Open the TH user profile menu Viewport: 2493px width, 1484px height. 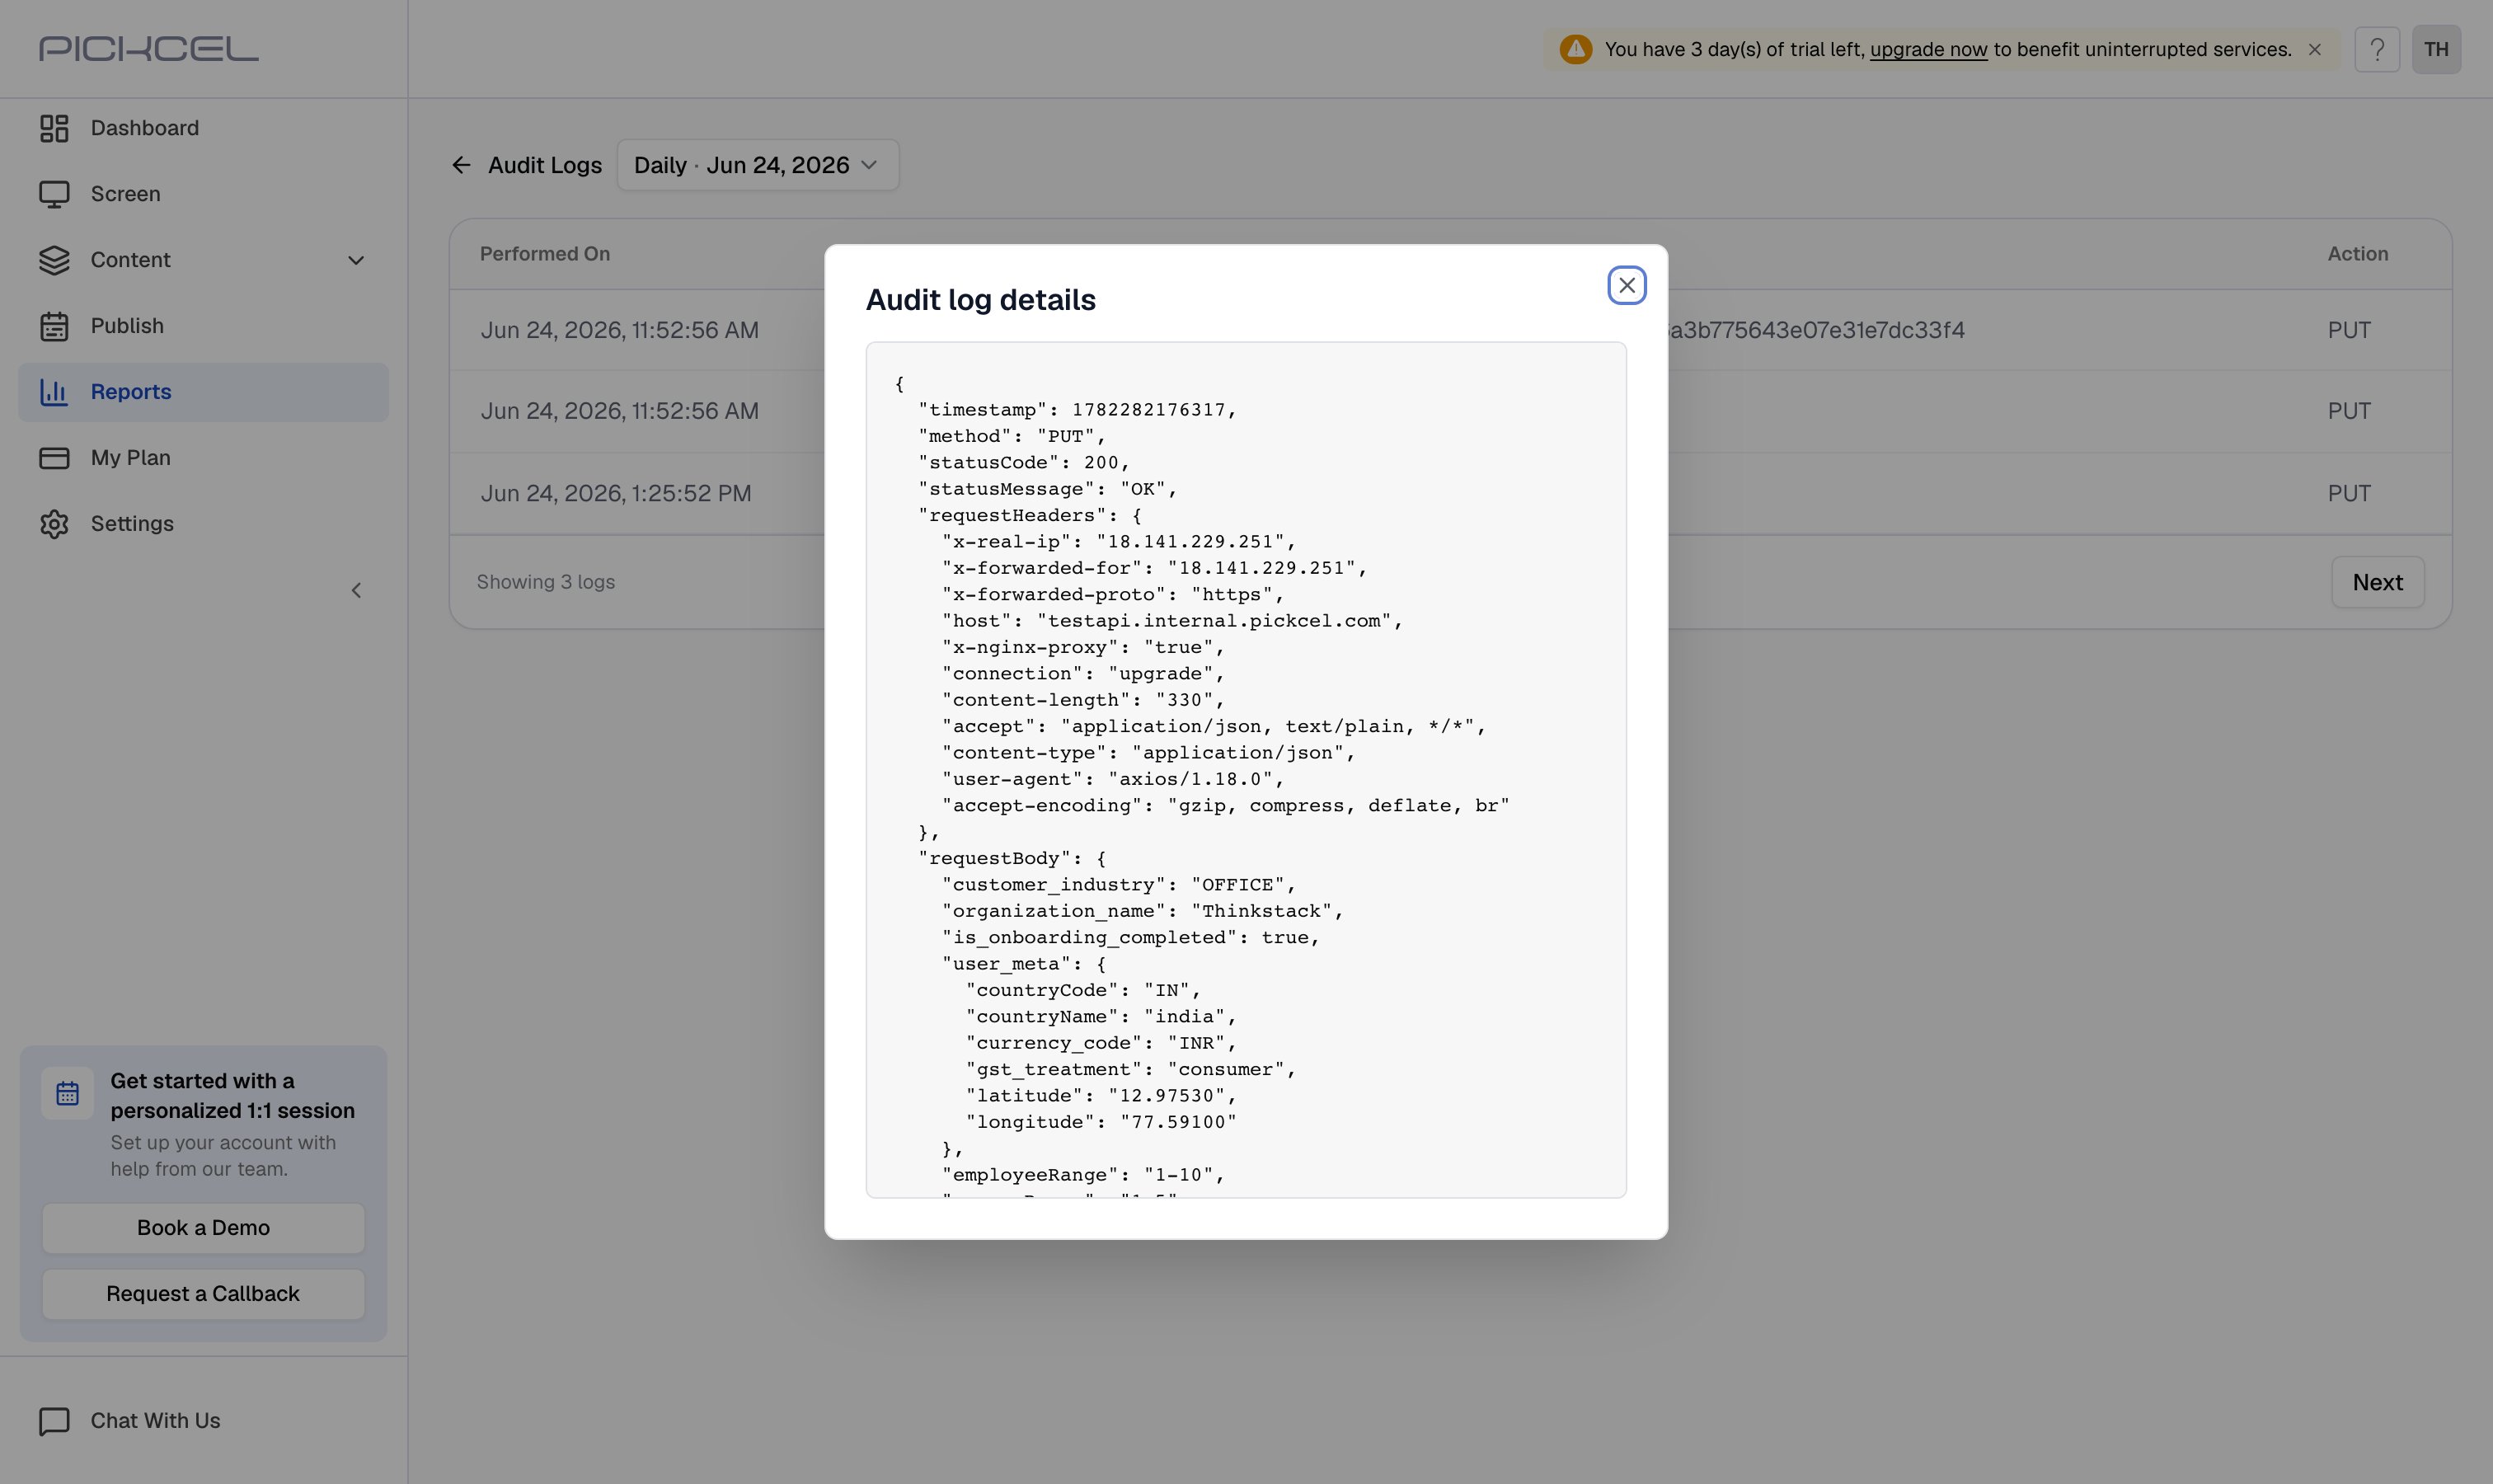[x=2436, y=49]
